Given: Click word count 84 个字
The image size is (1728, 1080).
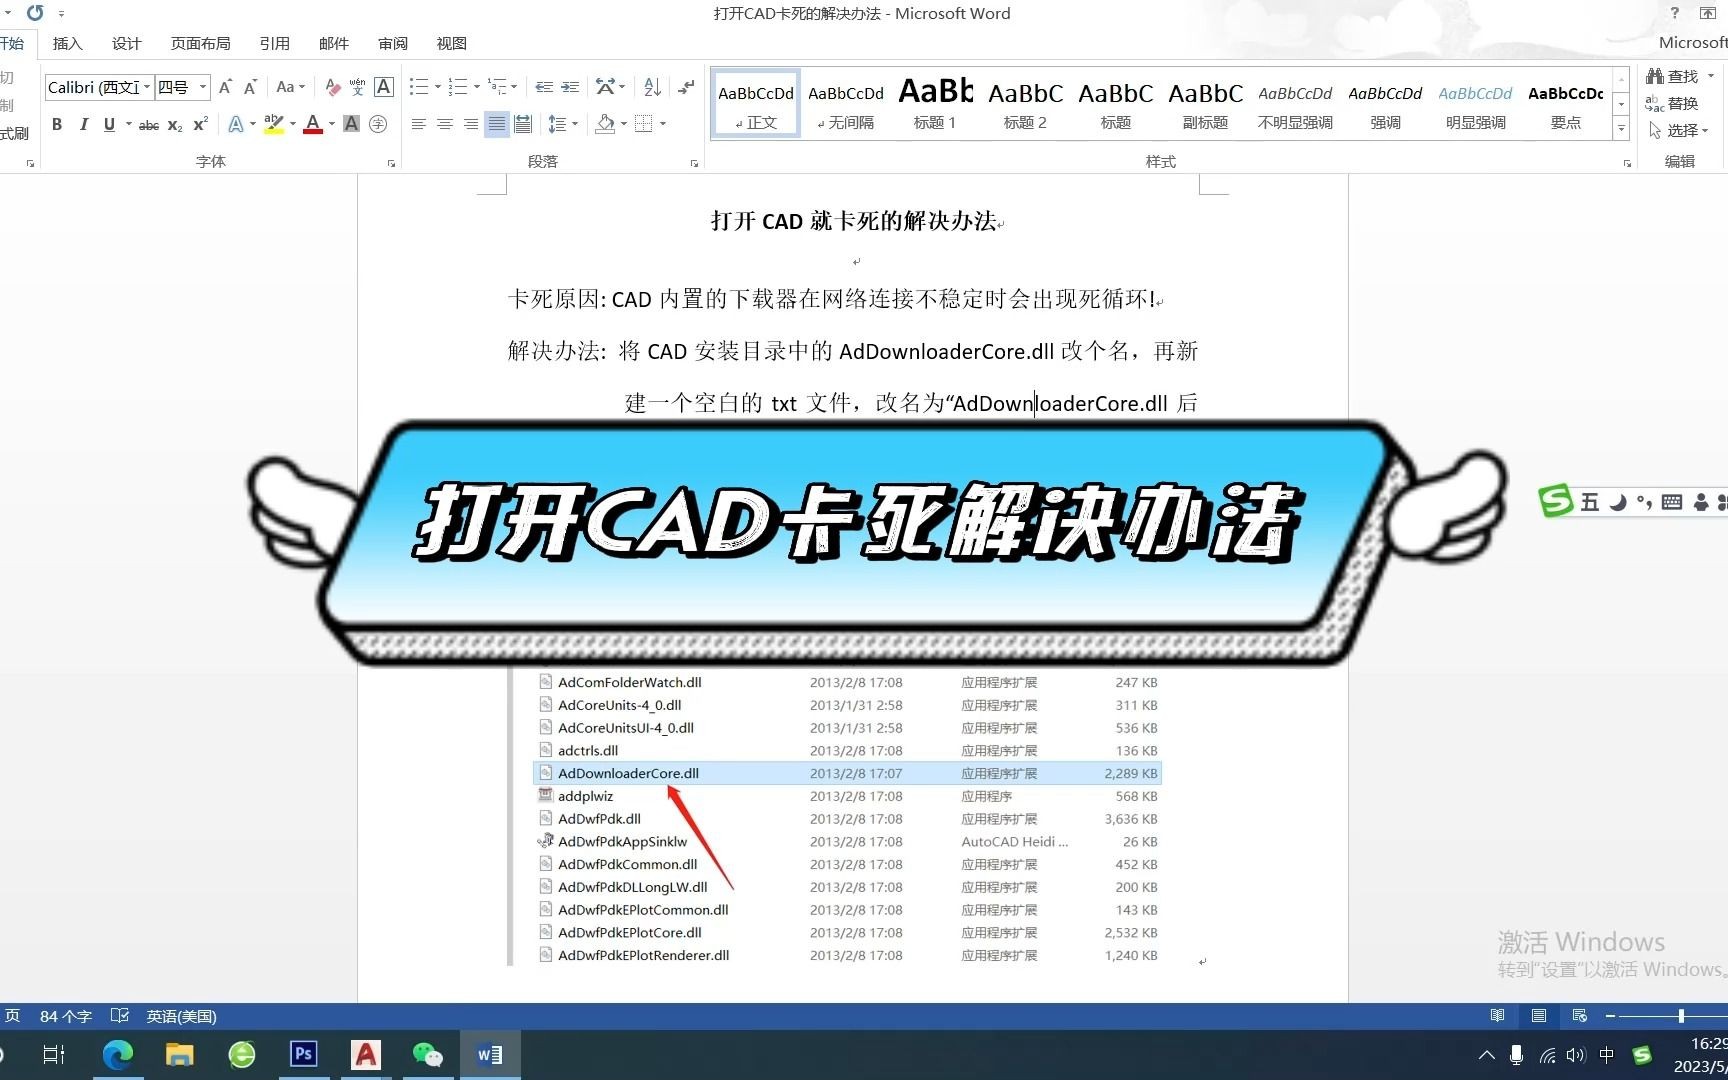Looking at the screenshot, I should [x=66, y=1016].
